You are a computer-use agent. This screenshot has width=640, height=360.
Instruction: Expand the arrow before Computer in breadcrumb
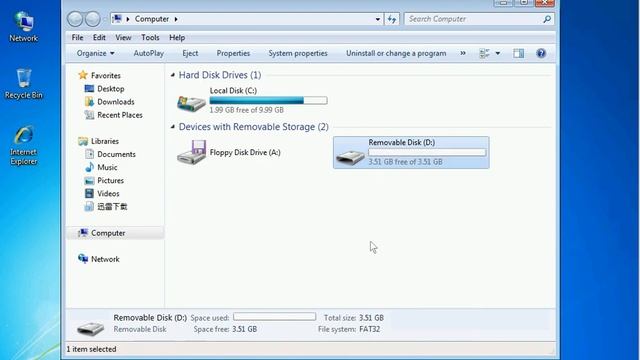coord(128,19)
